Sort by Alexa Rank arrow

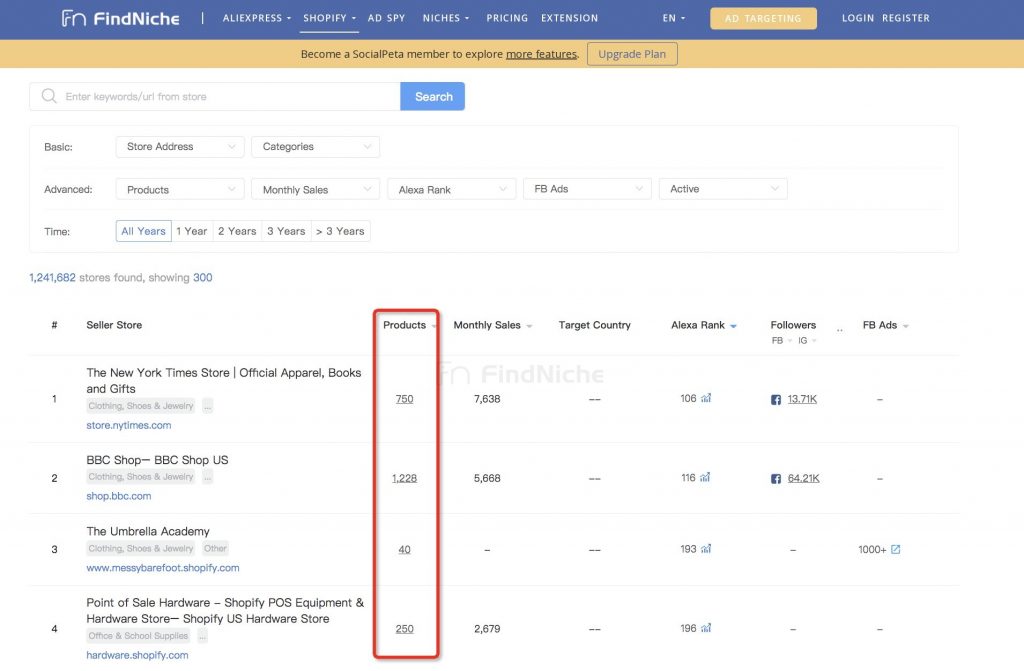[733, 326]
